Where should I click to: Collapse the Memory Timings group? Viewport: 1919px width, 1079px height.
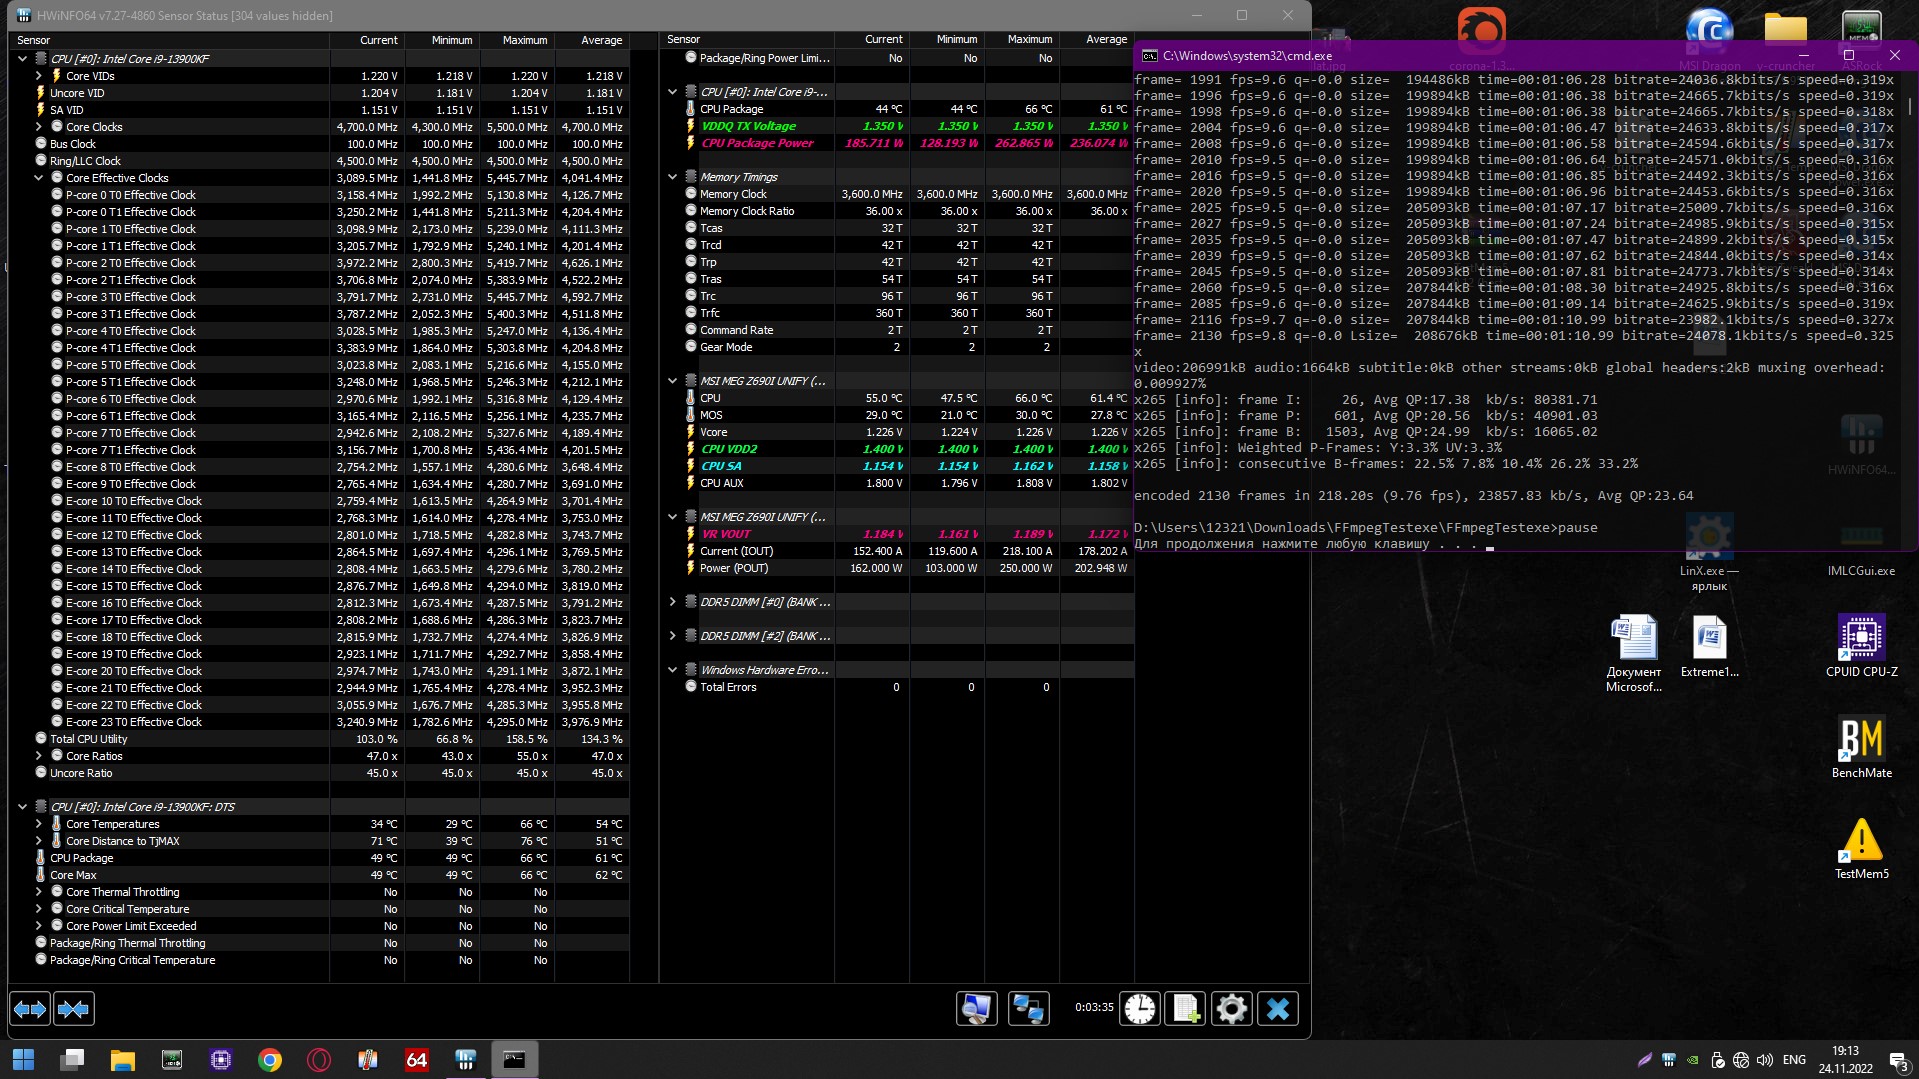(673, 177)
